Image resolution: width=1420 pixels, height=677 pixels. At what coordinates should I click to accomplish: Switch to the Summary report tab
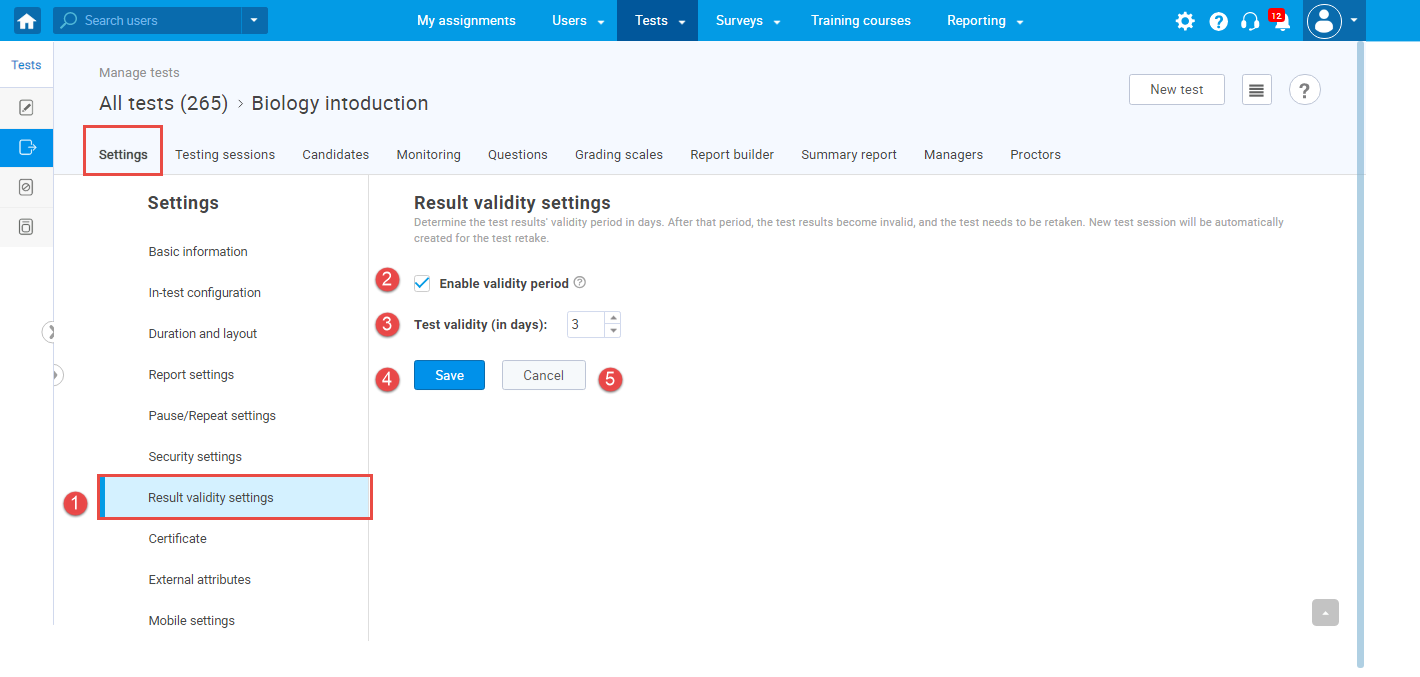click(849, 154)
